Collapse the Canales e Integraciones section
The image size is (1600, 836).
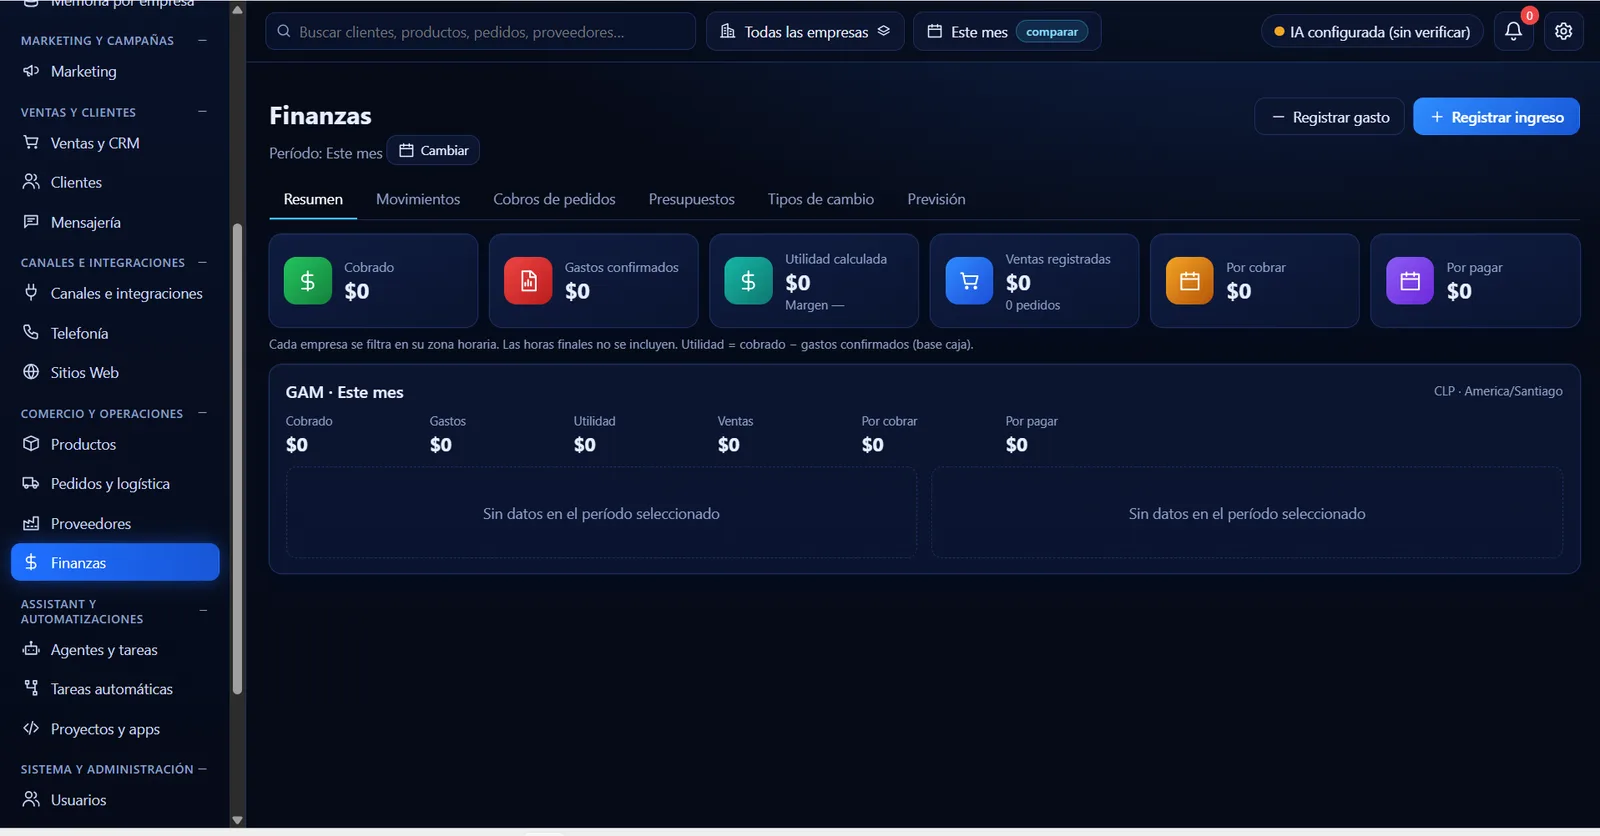pyautogui.click(x=202, y=262)
